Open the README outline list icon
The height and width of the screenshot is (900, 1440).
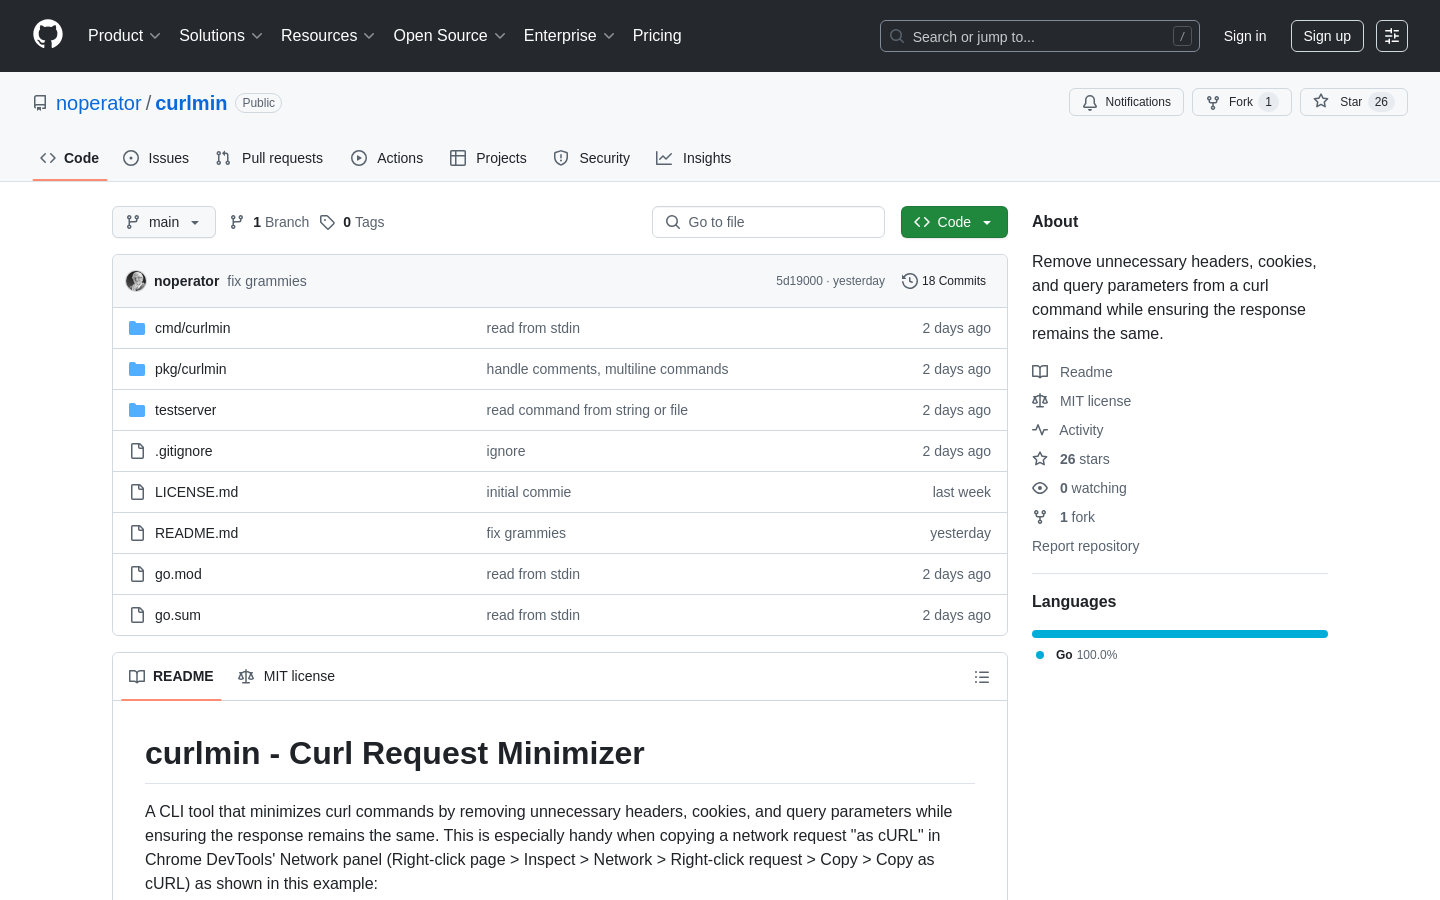982,677
